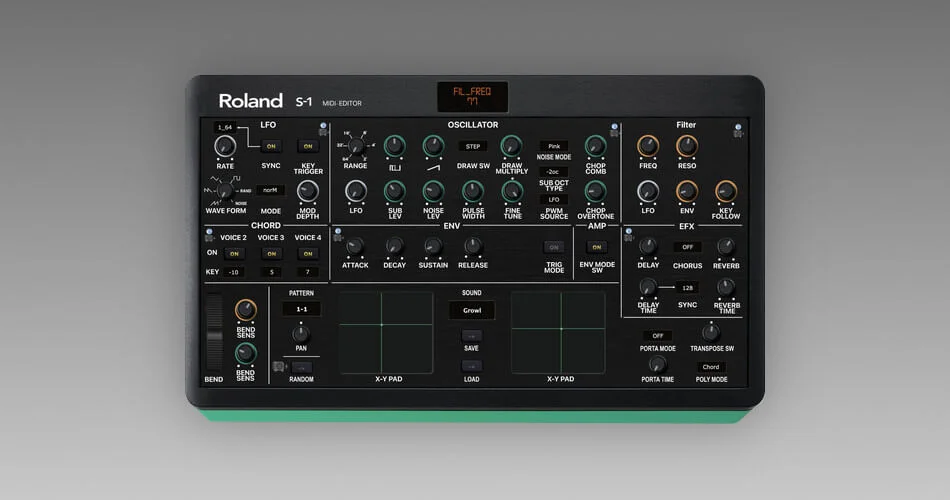Click the VOICE 2 KEY value -10
The image size is (950, 500).
[x=234, y=272]
